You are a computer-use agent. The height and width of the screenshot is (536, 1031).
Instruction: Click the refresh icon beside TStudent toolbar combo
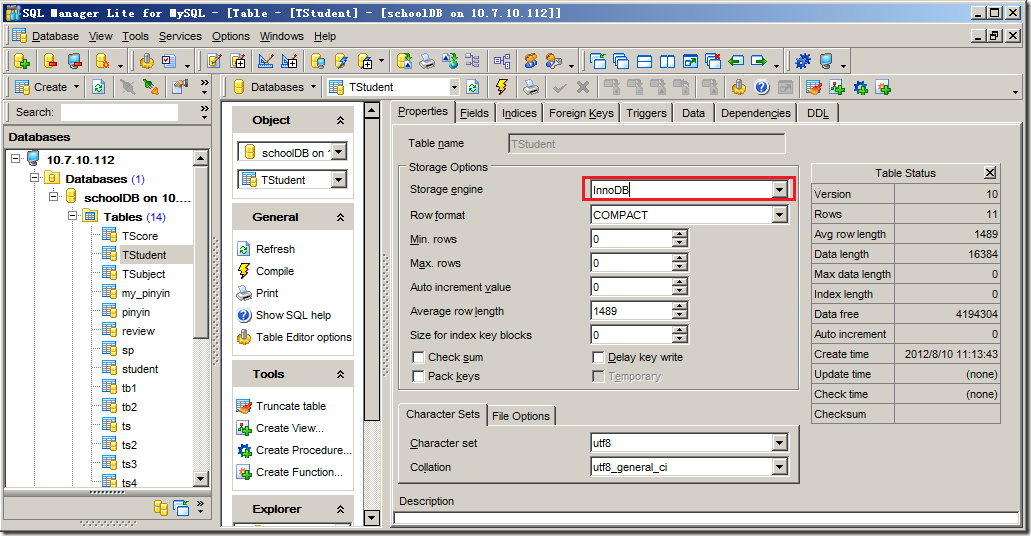point(472,87)
